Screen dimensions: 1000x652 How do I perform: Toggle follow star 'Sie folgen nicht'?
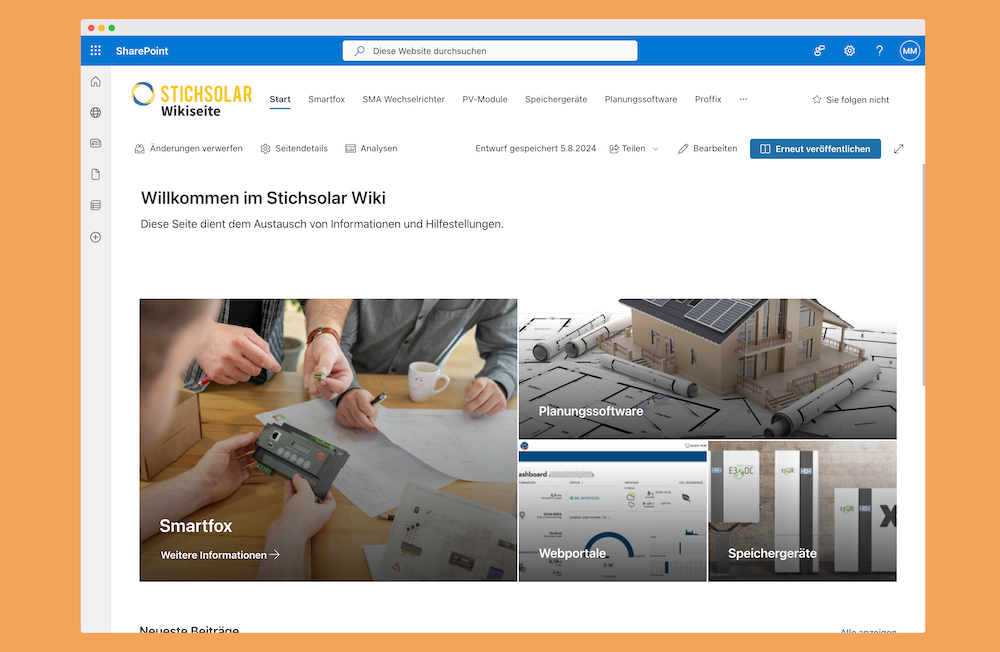pyautogui.click(x=850, y=100)
